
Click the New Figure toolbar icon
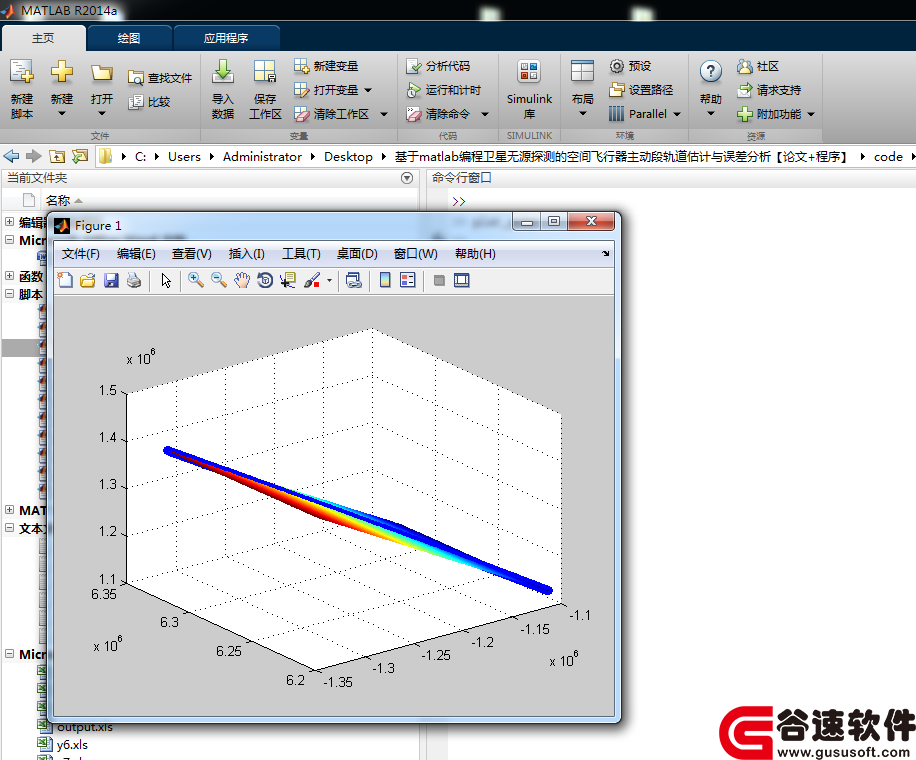(x=65, y=280)
